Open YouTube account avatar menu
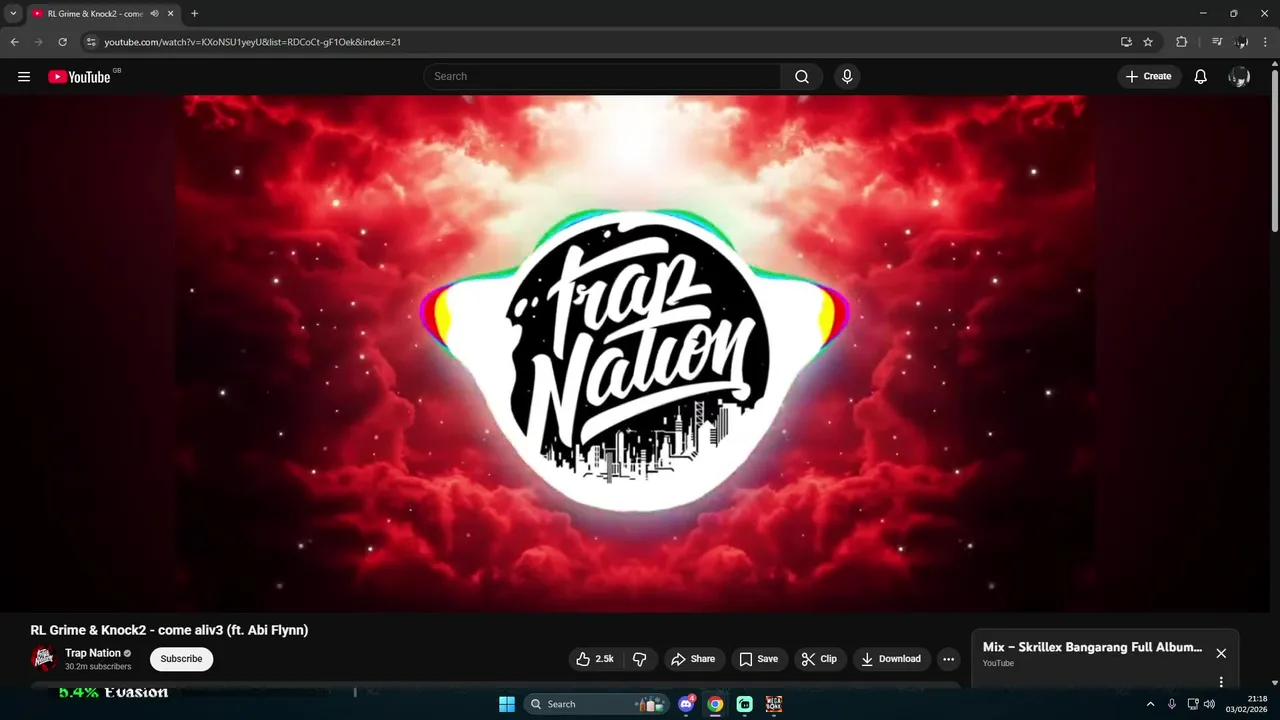This screenshot has height=720, width=1280. (x=1239, y=76)
